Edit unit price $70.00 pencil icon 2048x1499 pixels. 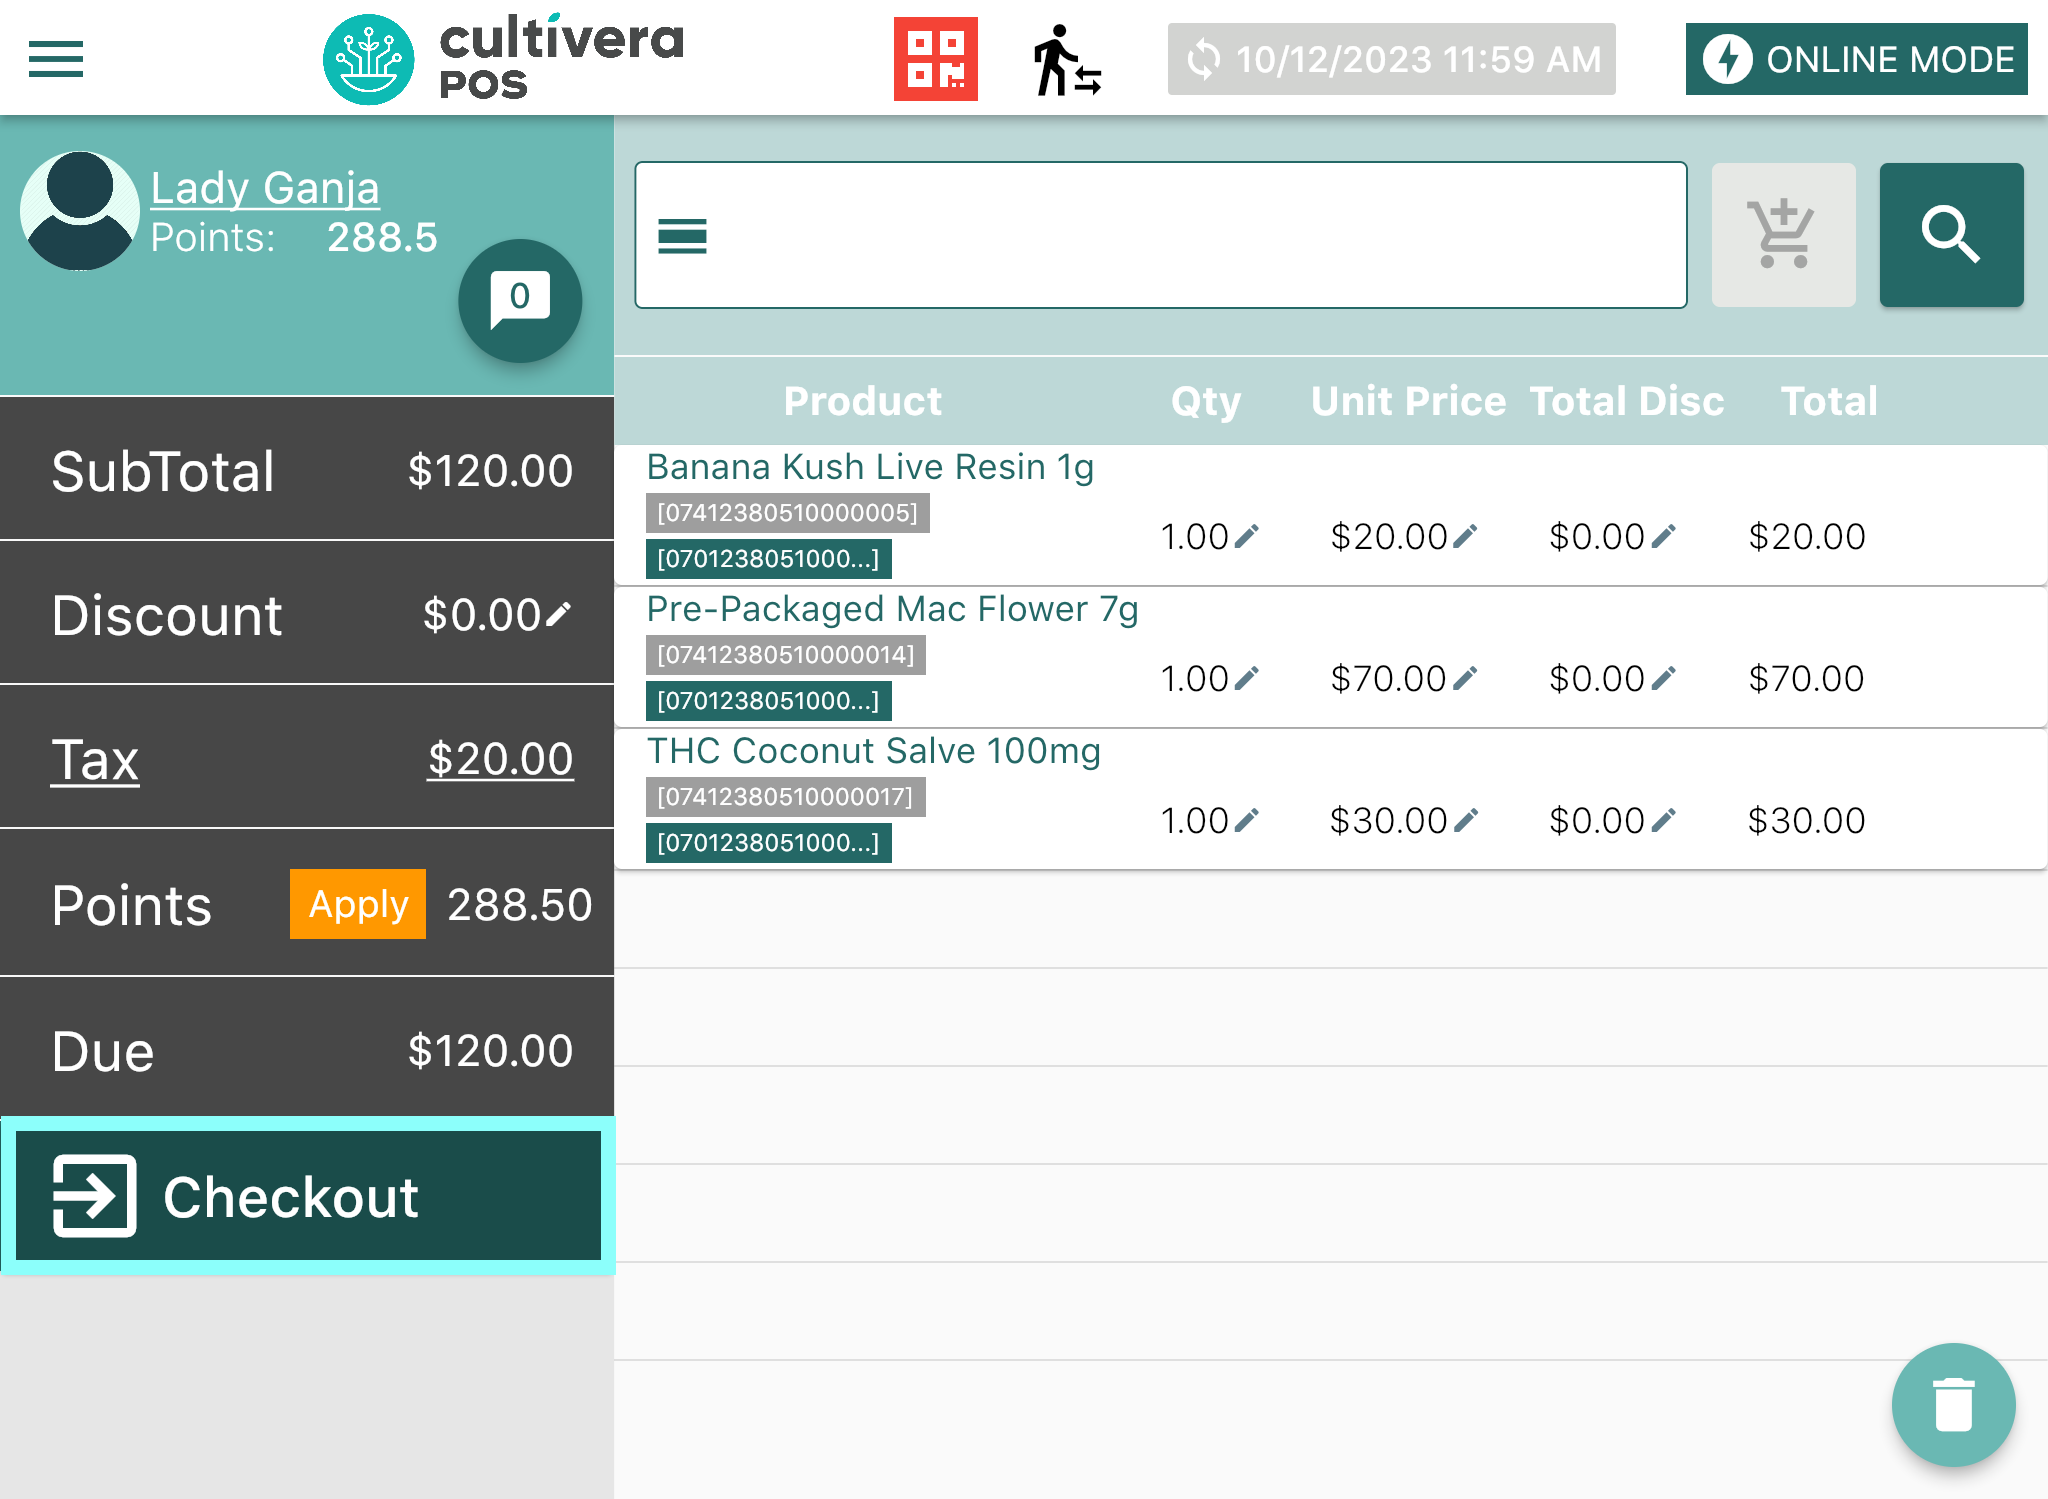(x=1464, y=679)
